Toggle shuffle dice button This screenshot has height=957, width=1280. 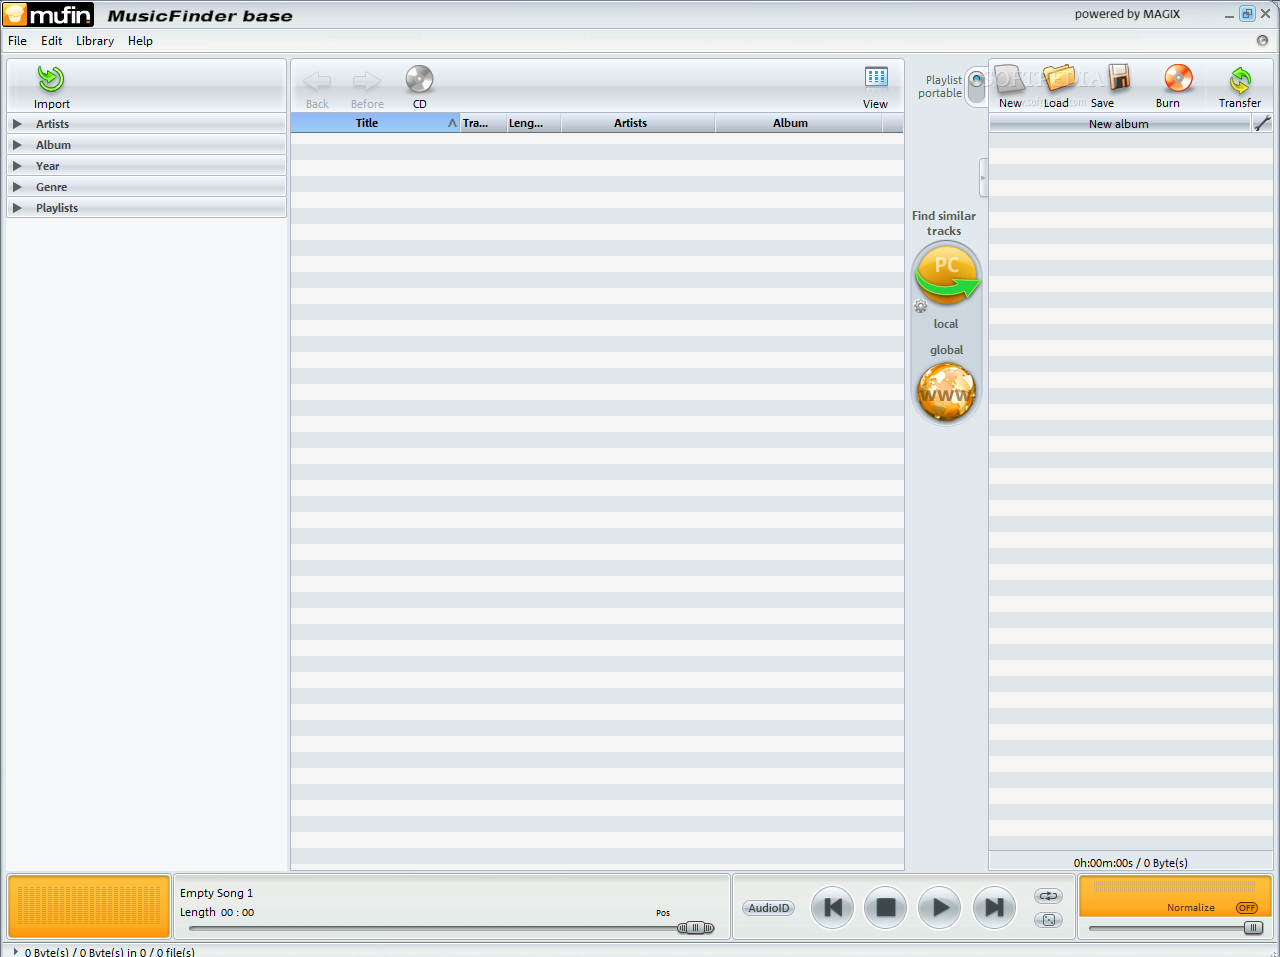pos(1048,920)
